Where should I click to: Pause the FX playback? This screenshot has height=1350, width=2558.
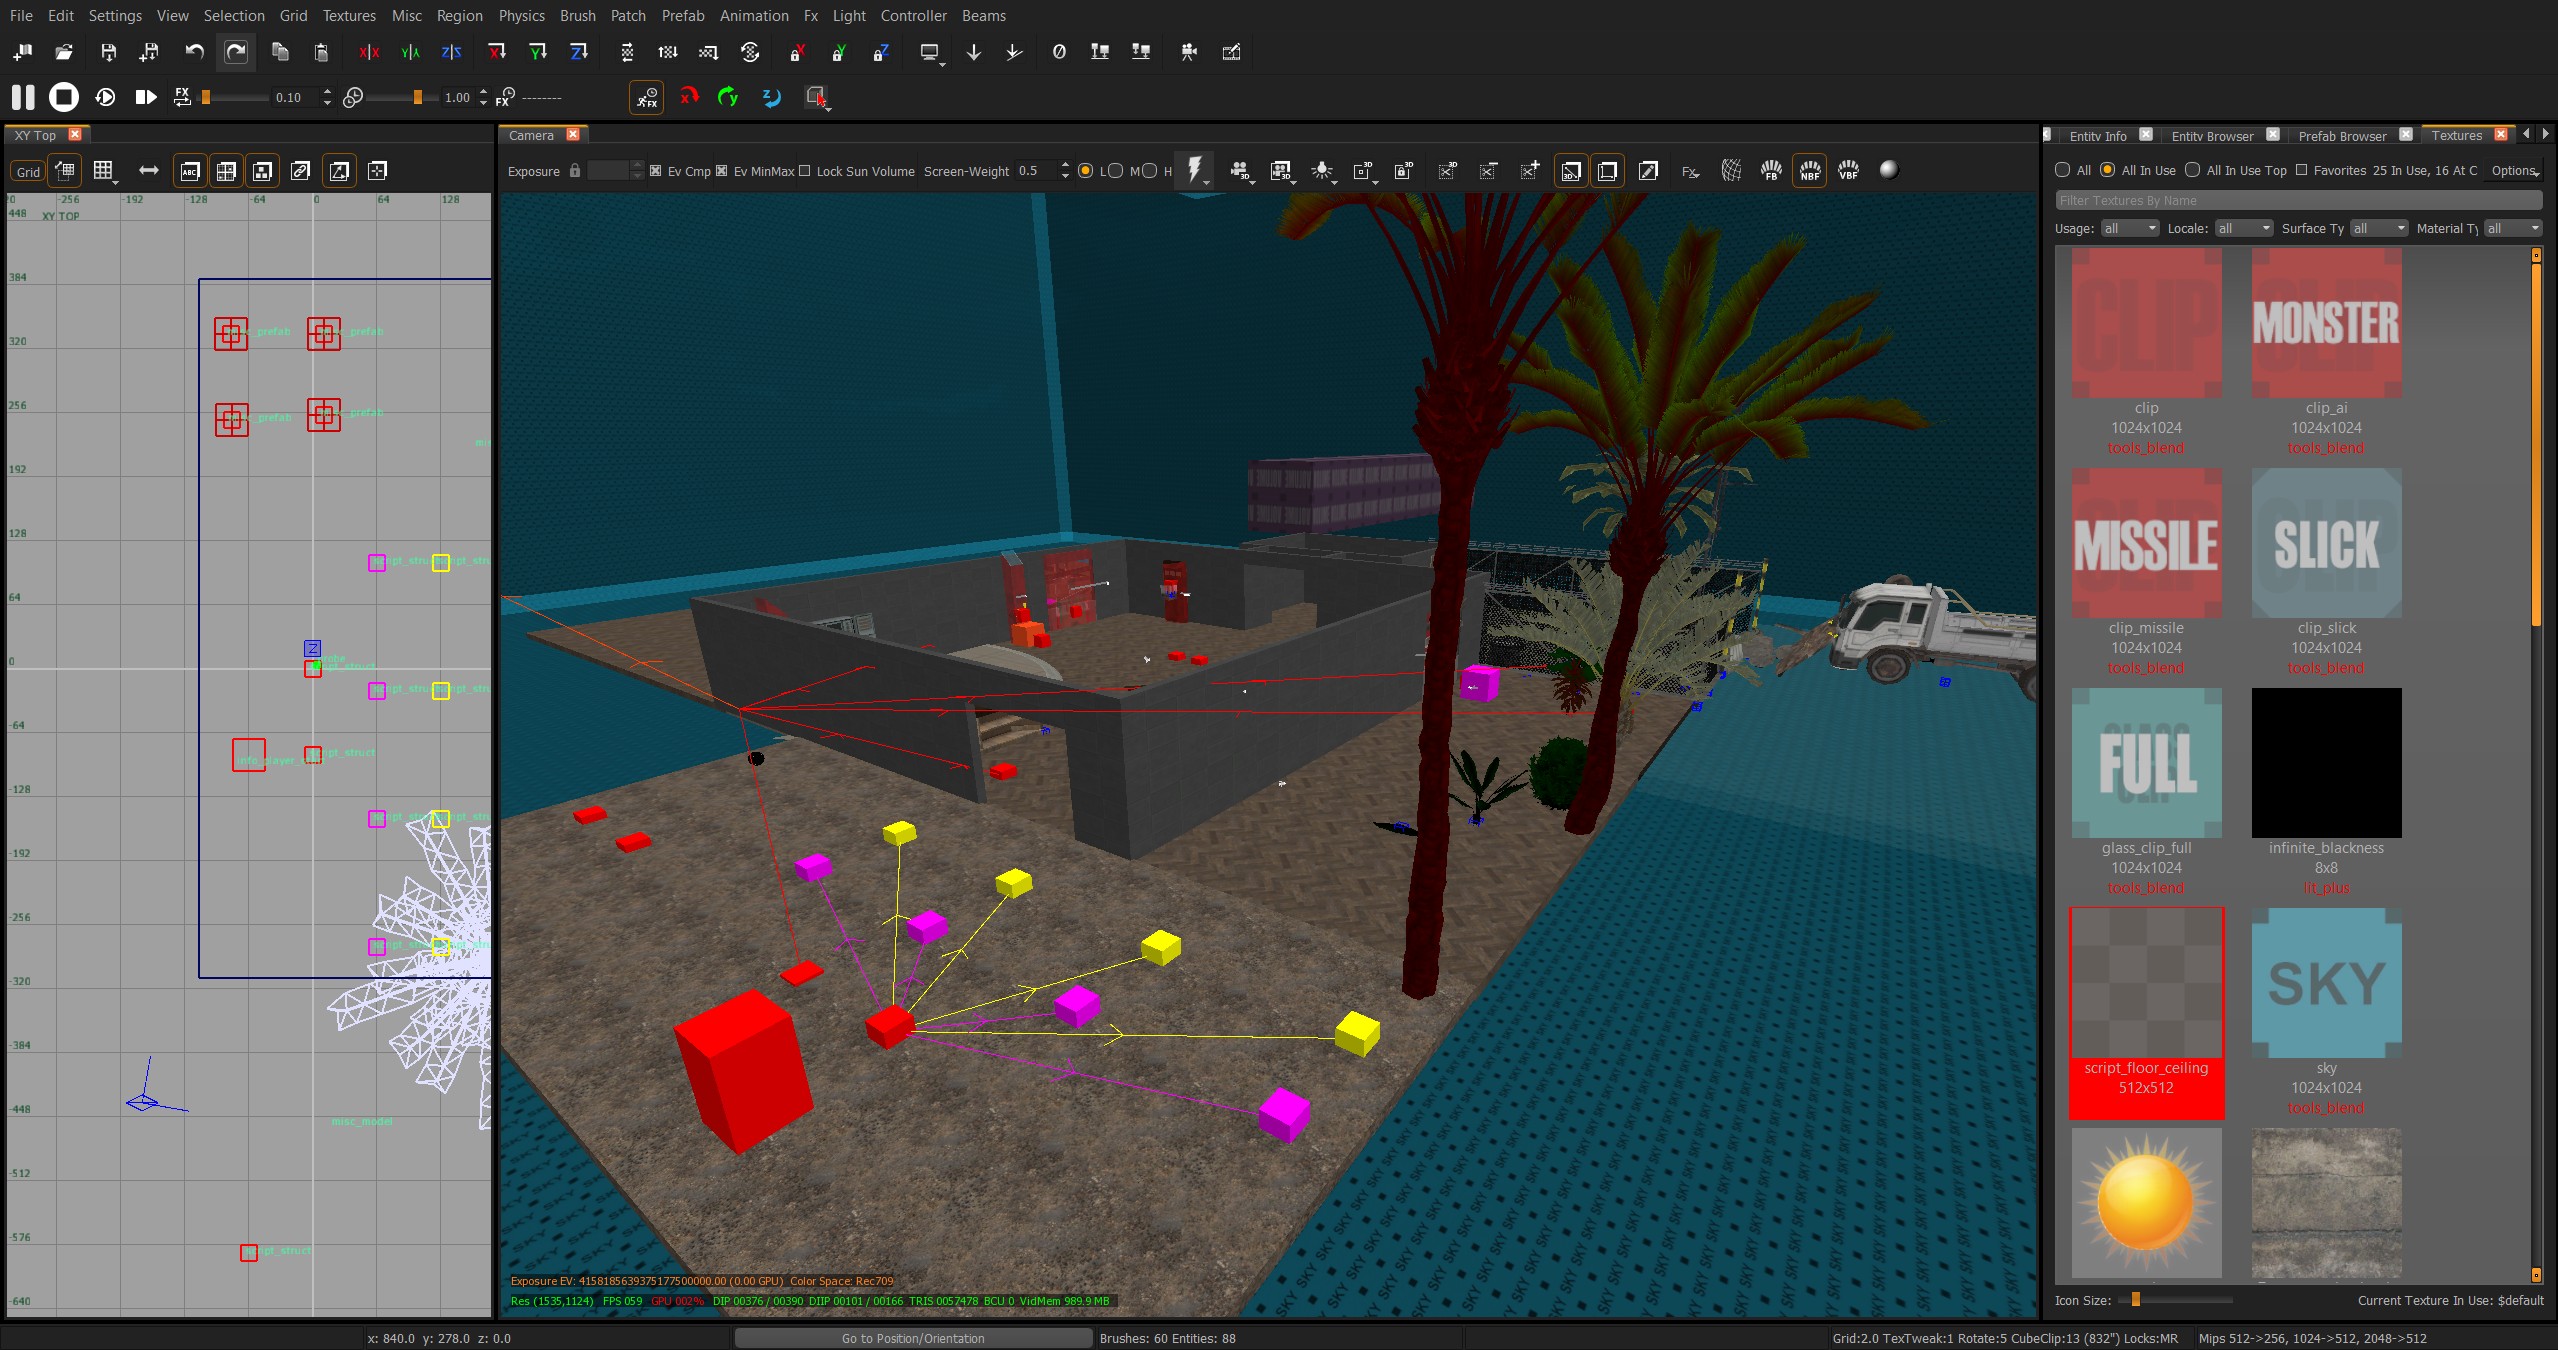click(23, 97)
